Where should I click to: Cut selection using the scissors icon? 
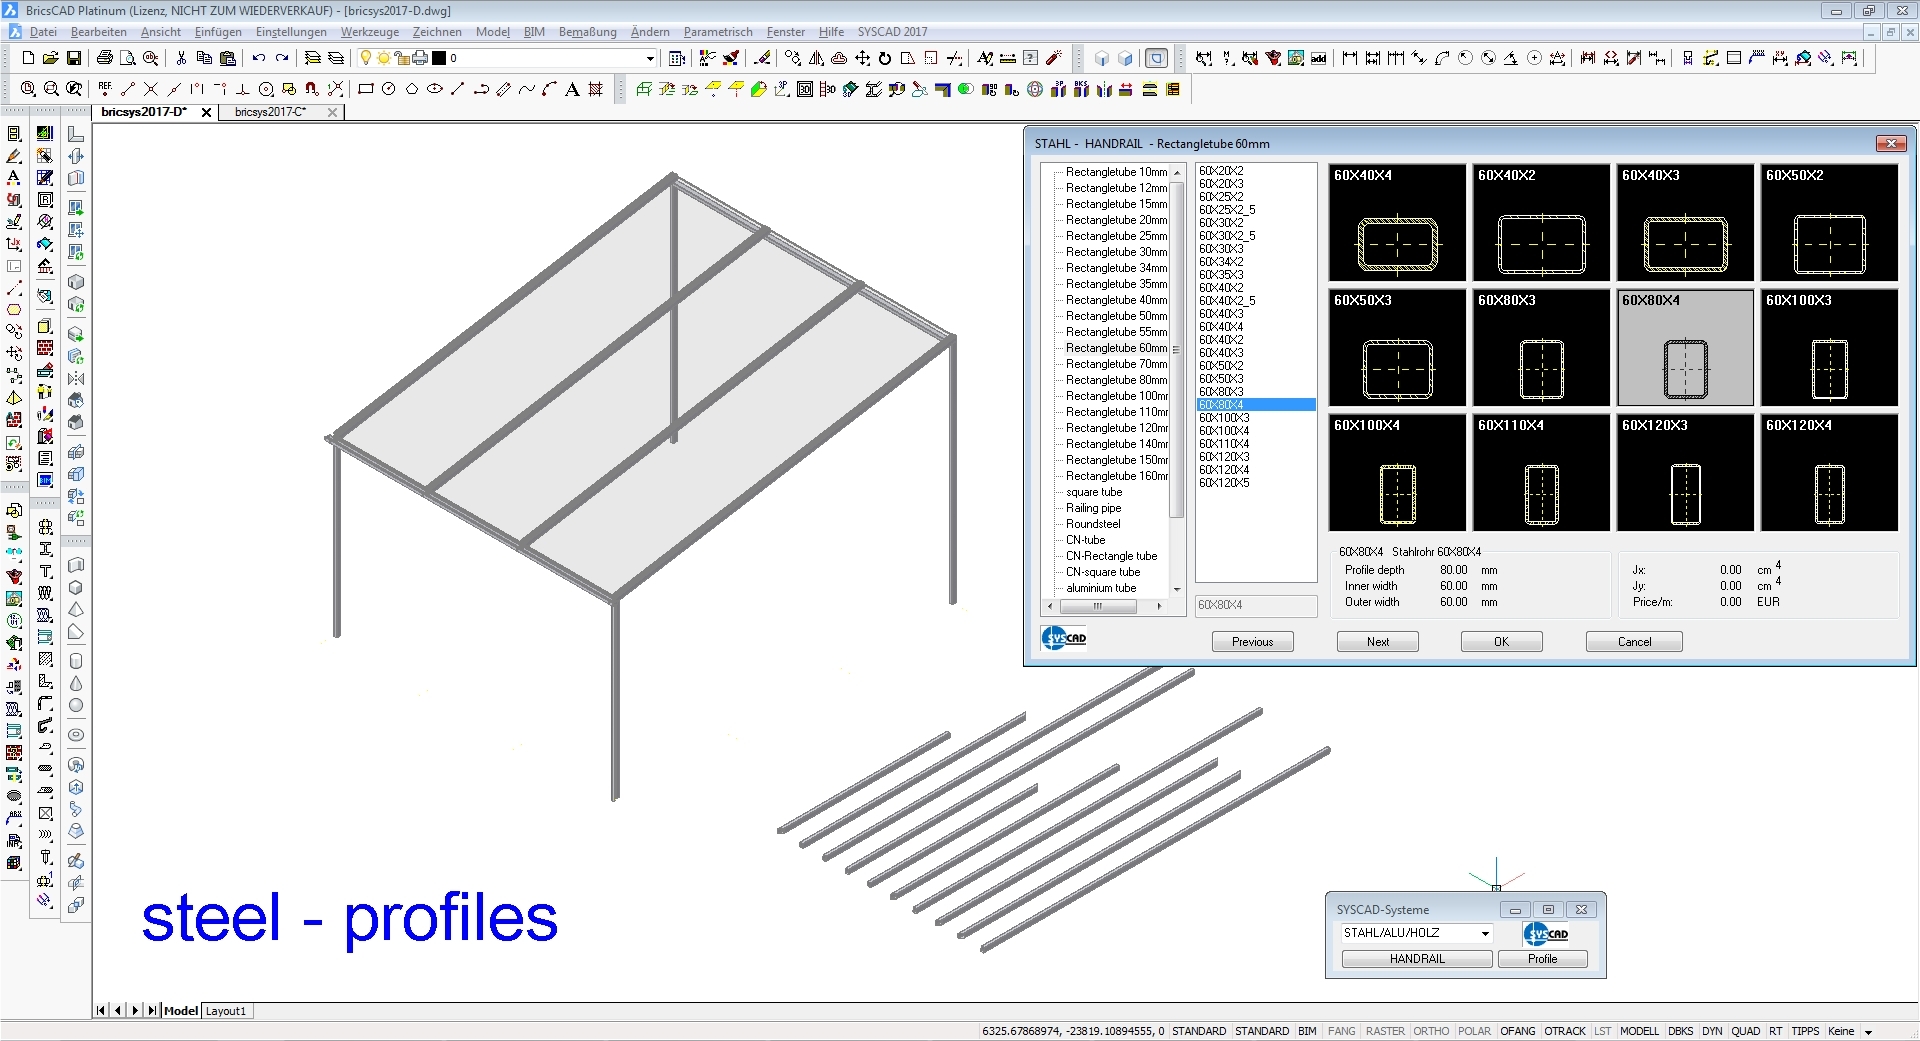(x=181, y=58)
